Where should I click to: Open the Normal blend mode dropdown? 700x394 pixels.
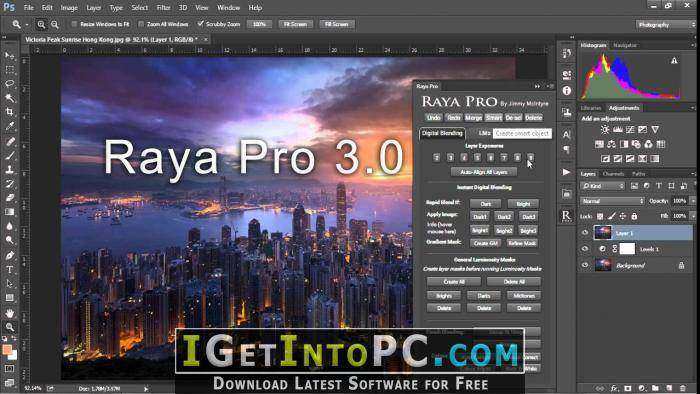[x=612, y=201]
